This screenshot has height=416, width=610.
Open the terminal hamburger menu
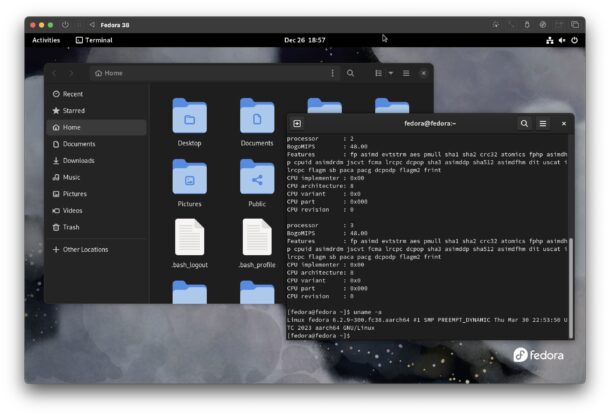[543, 123]
